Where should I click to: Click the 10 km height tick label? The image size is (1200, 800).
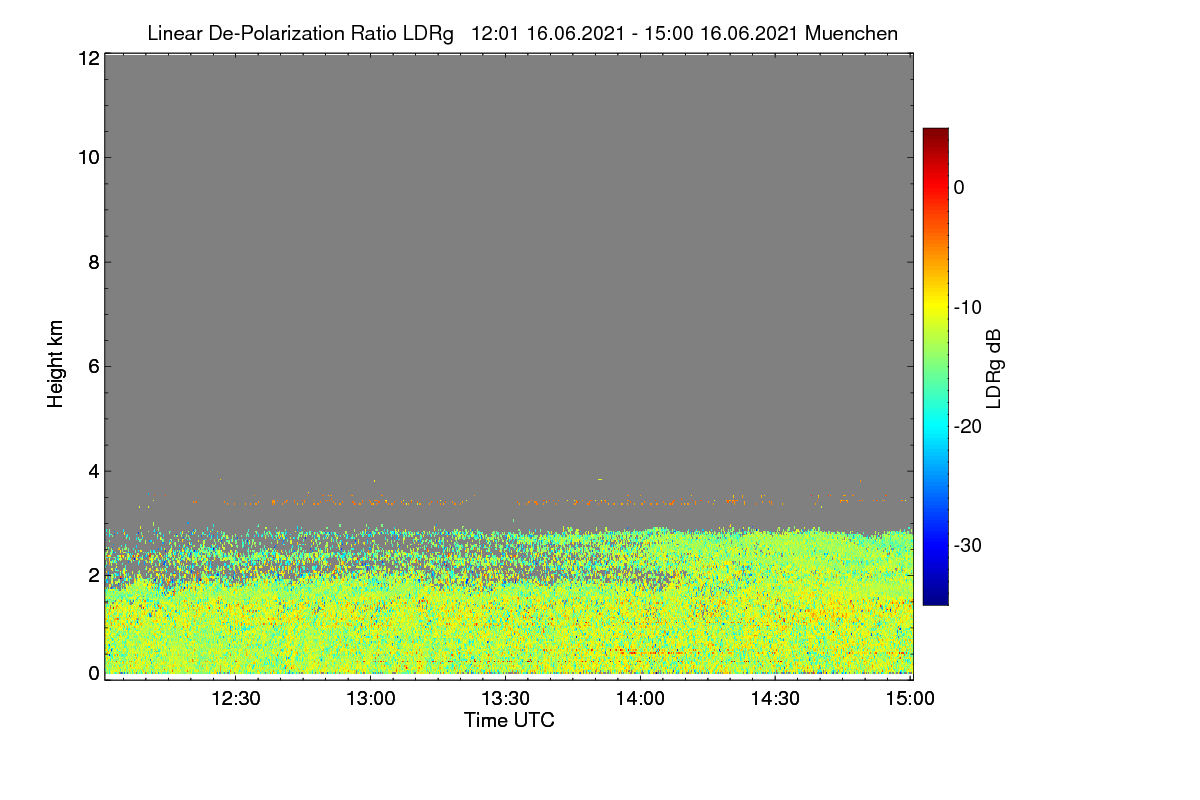tap(88, 157)
